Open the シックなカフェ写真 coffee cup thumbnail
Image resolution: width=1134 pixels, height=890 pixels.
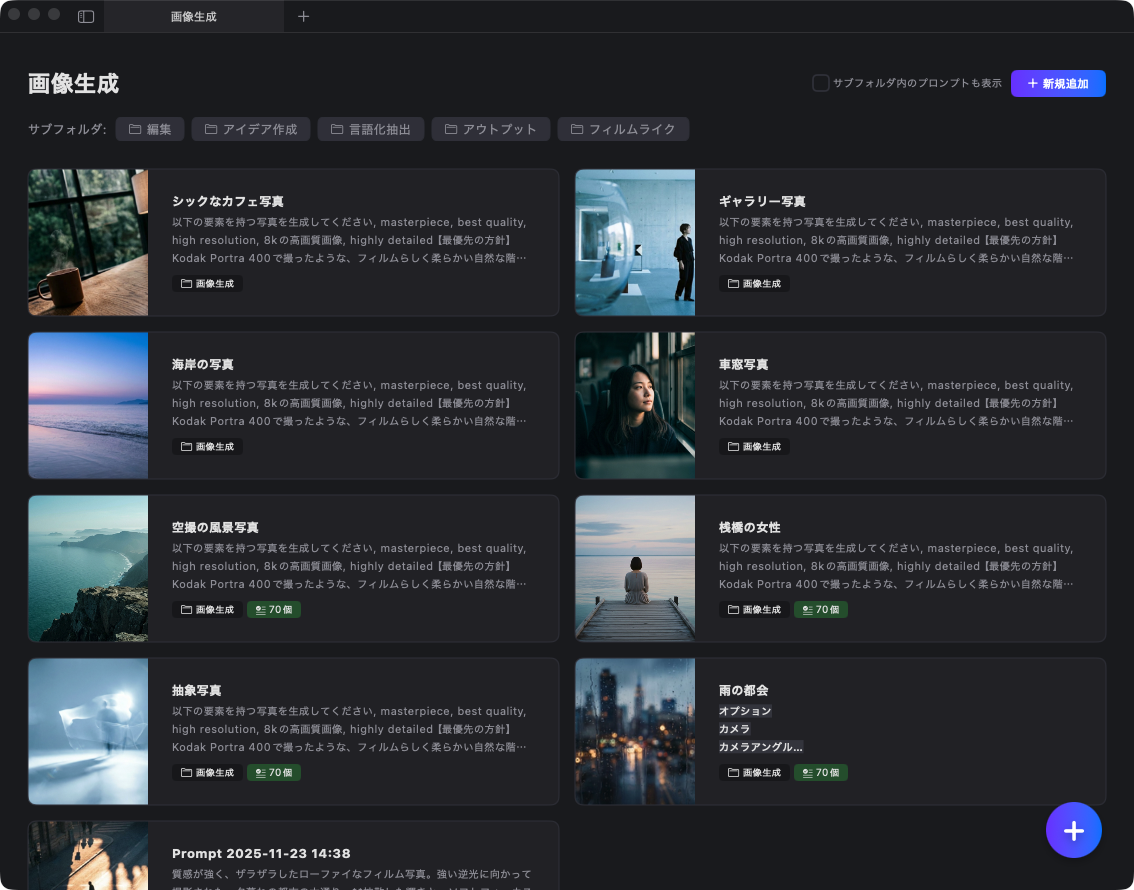tap(88, 242)
